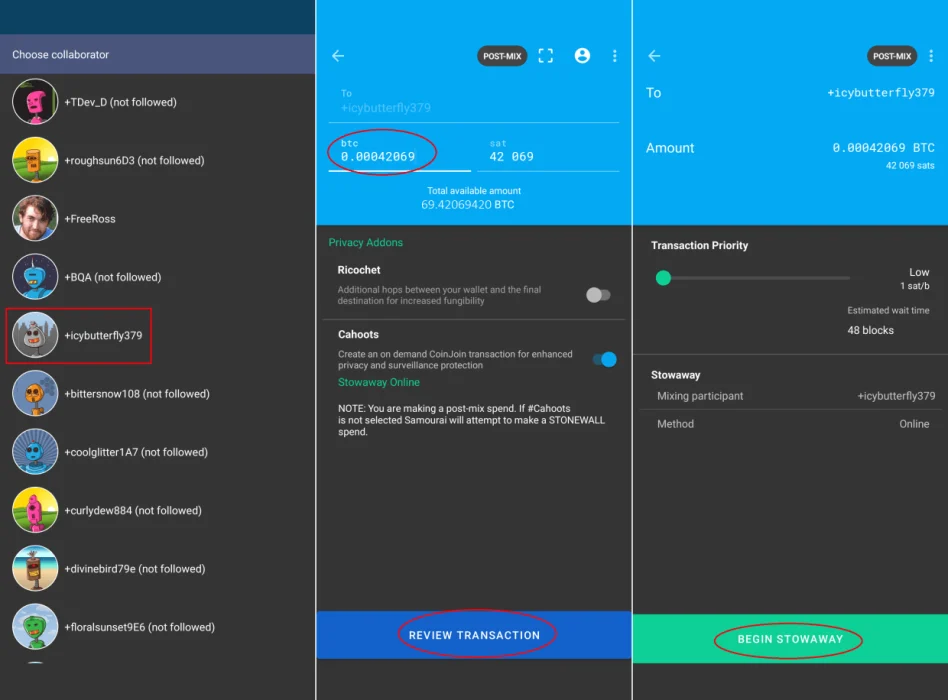Image resolution: width=948 pixels, height=700 pixels.
Task: Go back from the review transaction screen
Action: pos(654,56)
